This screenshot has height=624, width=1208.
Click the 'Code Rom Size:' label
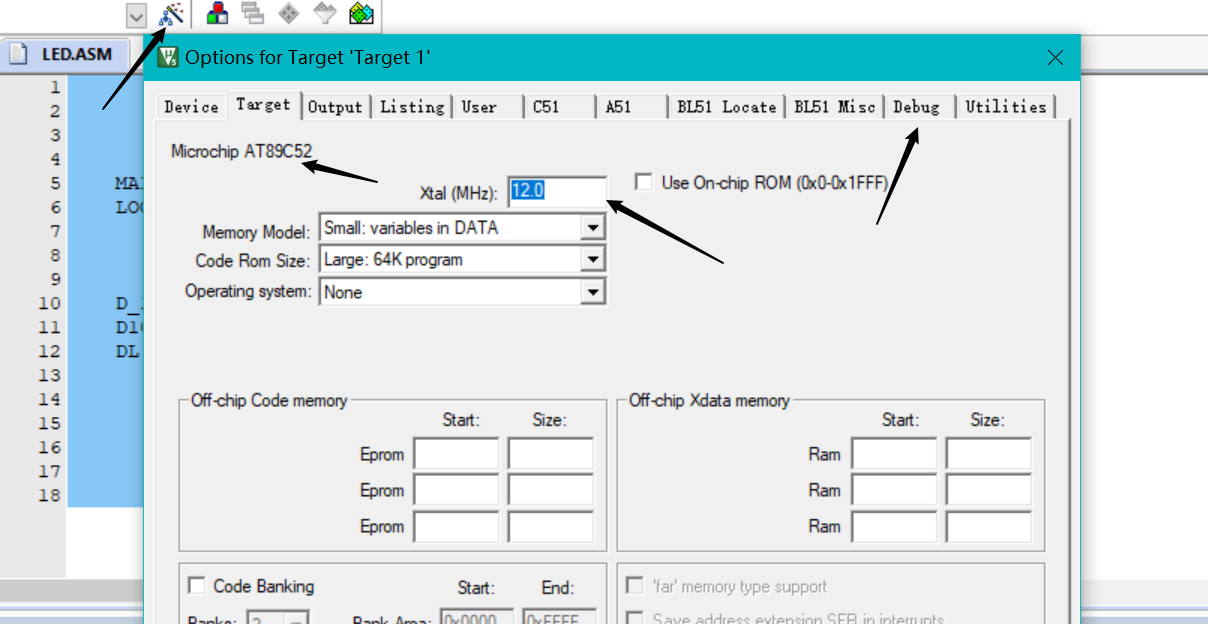[x=253, y=261]
